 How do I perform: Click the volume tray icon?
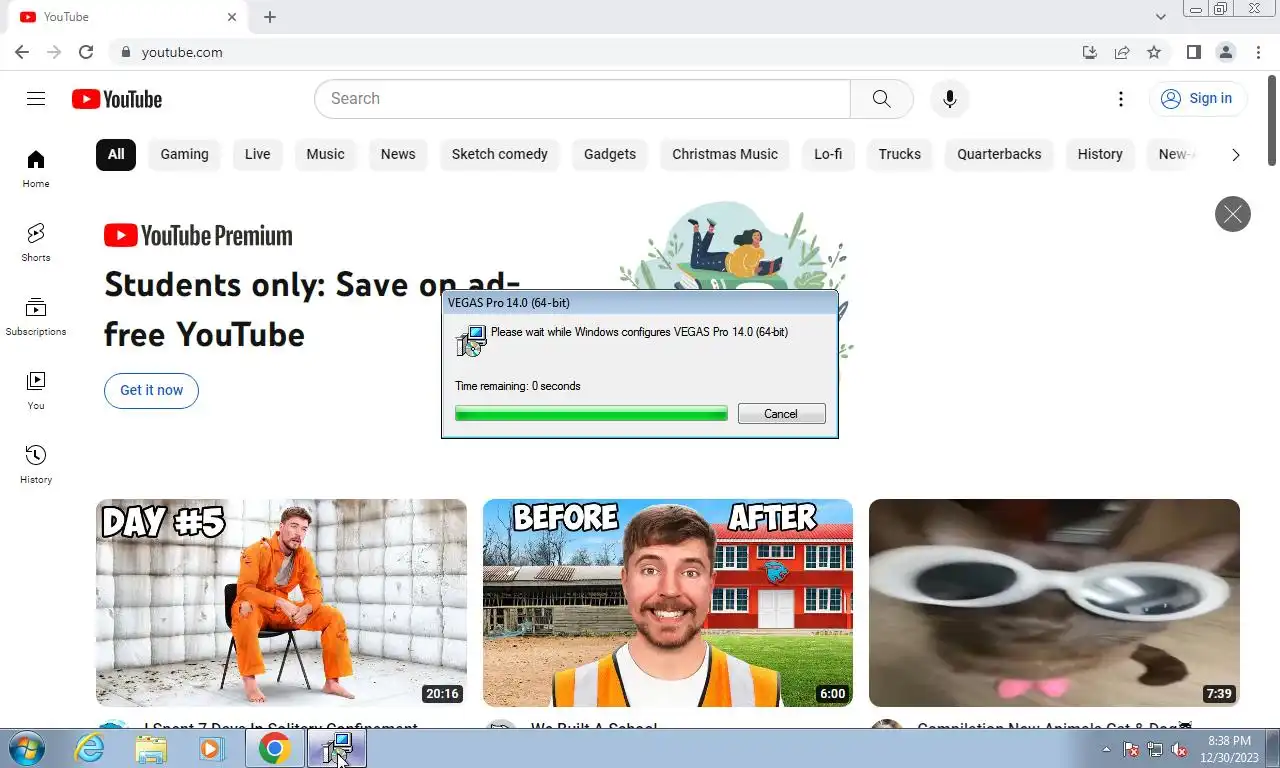pyautogui.click(x=1179, y=749)
